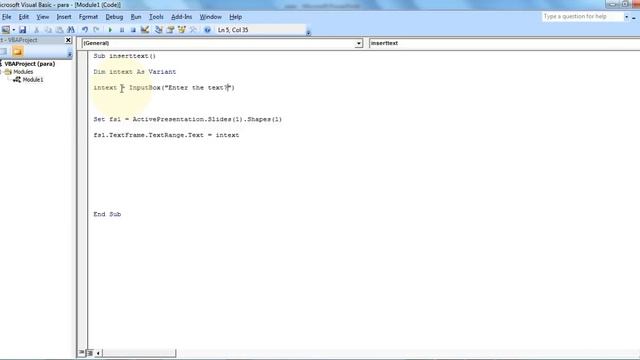Open the Object Browser icon
This screenshot has height=360, width=640.
pyautogui.click(x=182, y=30)
